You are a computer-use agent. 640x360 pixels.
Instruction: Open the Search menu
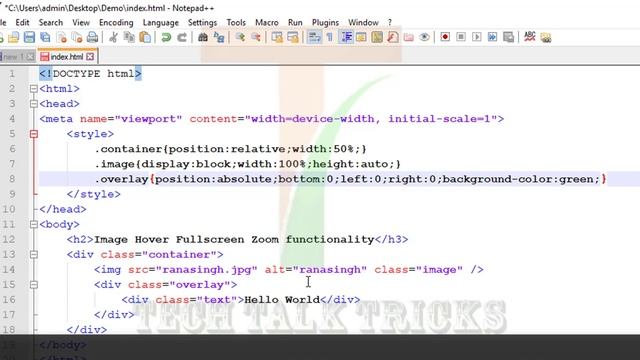click(x=51, y=22)
